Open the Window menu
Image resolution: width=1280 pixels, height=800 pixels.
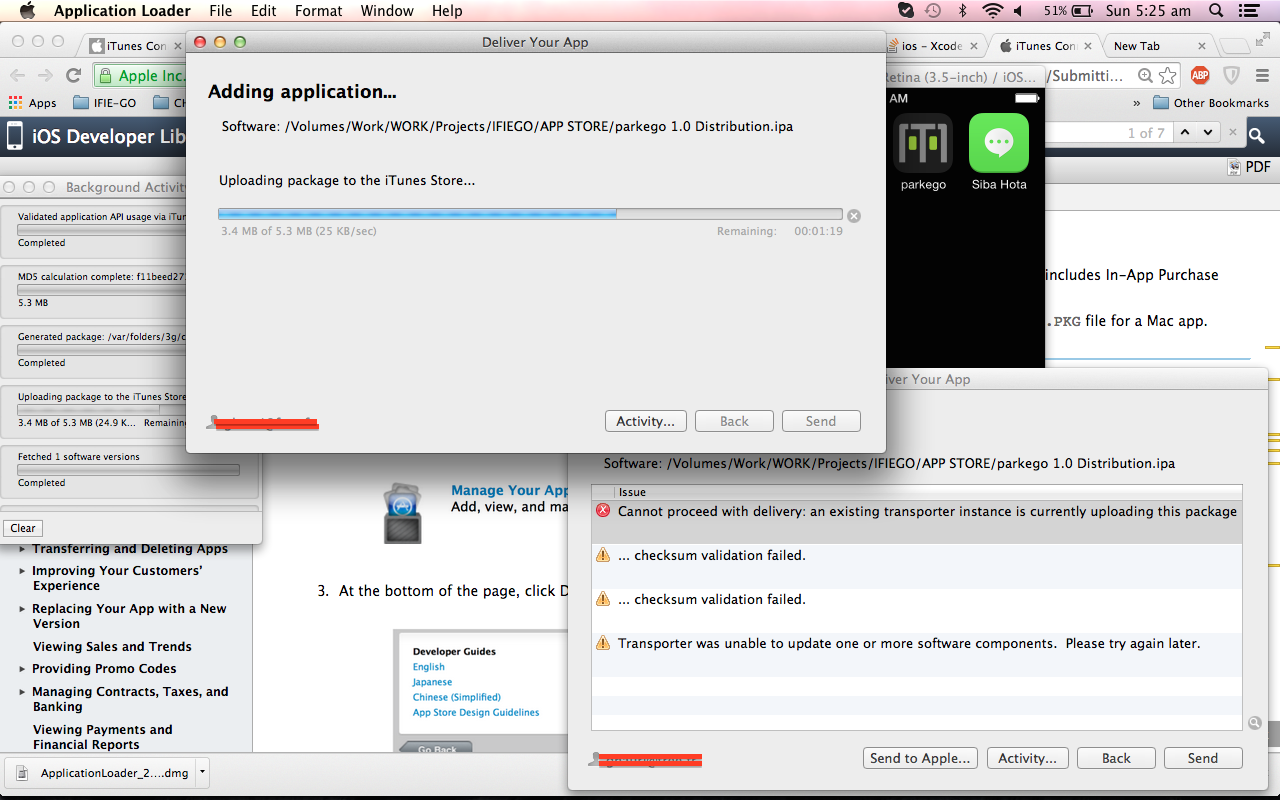point(387,11)
